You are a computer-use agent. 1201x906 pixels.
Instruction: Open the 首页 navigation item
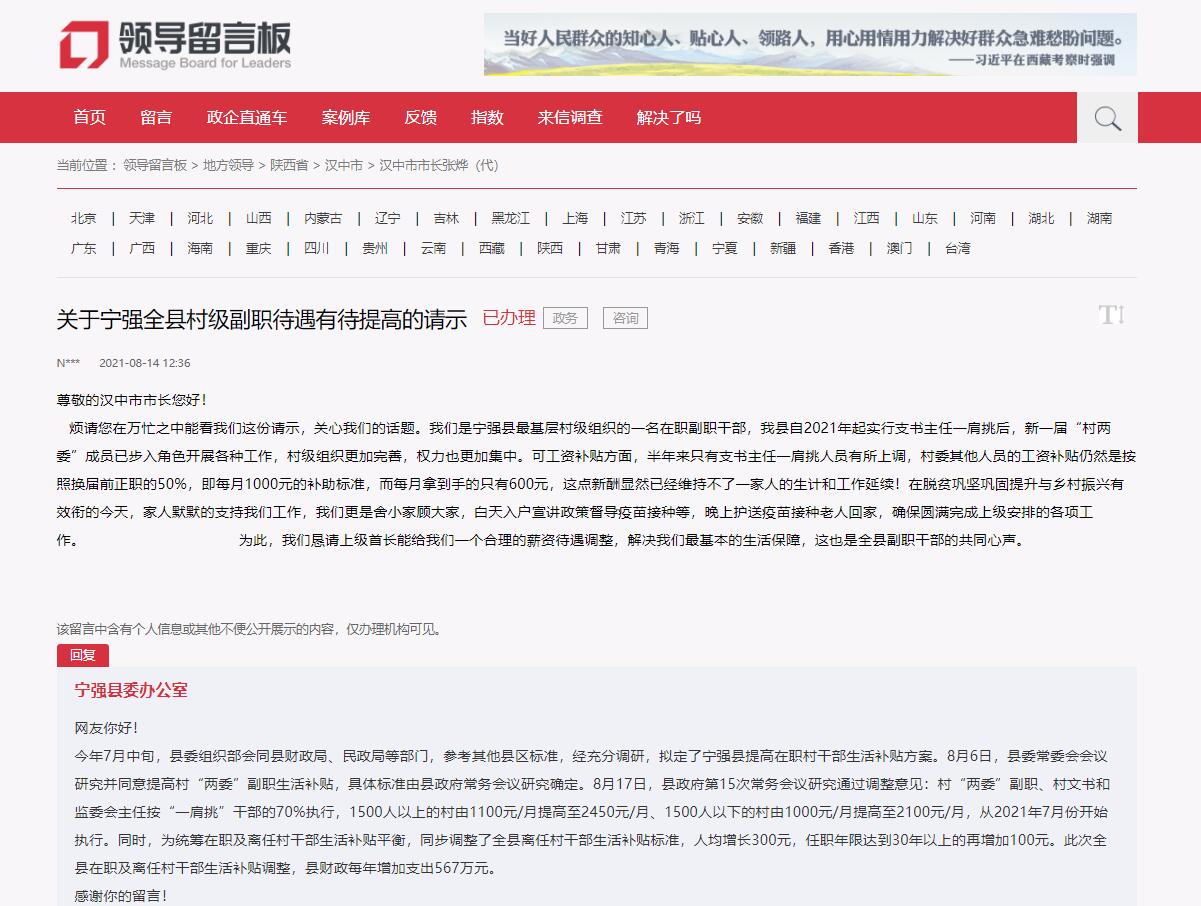tap(89, 118)
